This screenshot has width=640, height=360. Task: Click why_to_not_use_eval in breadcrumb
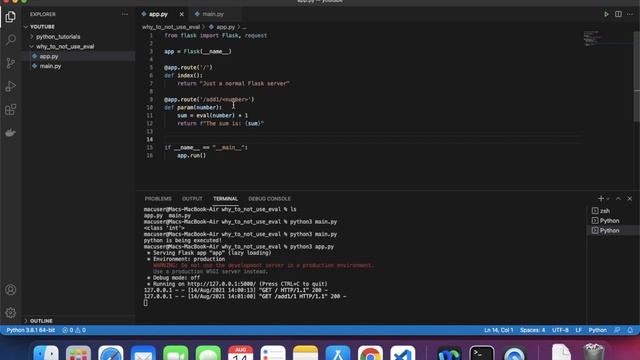click(x=171, y=27)
